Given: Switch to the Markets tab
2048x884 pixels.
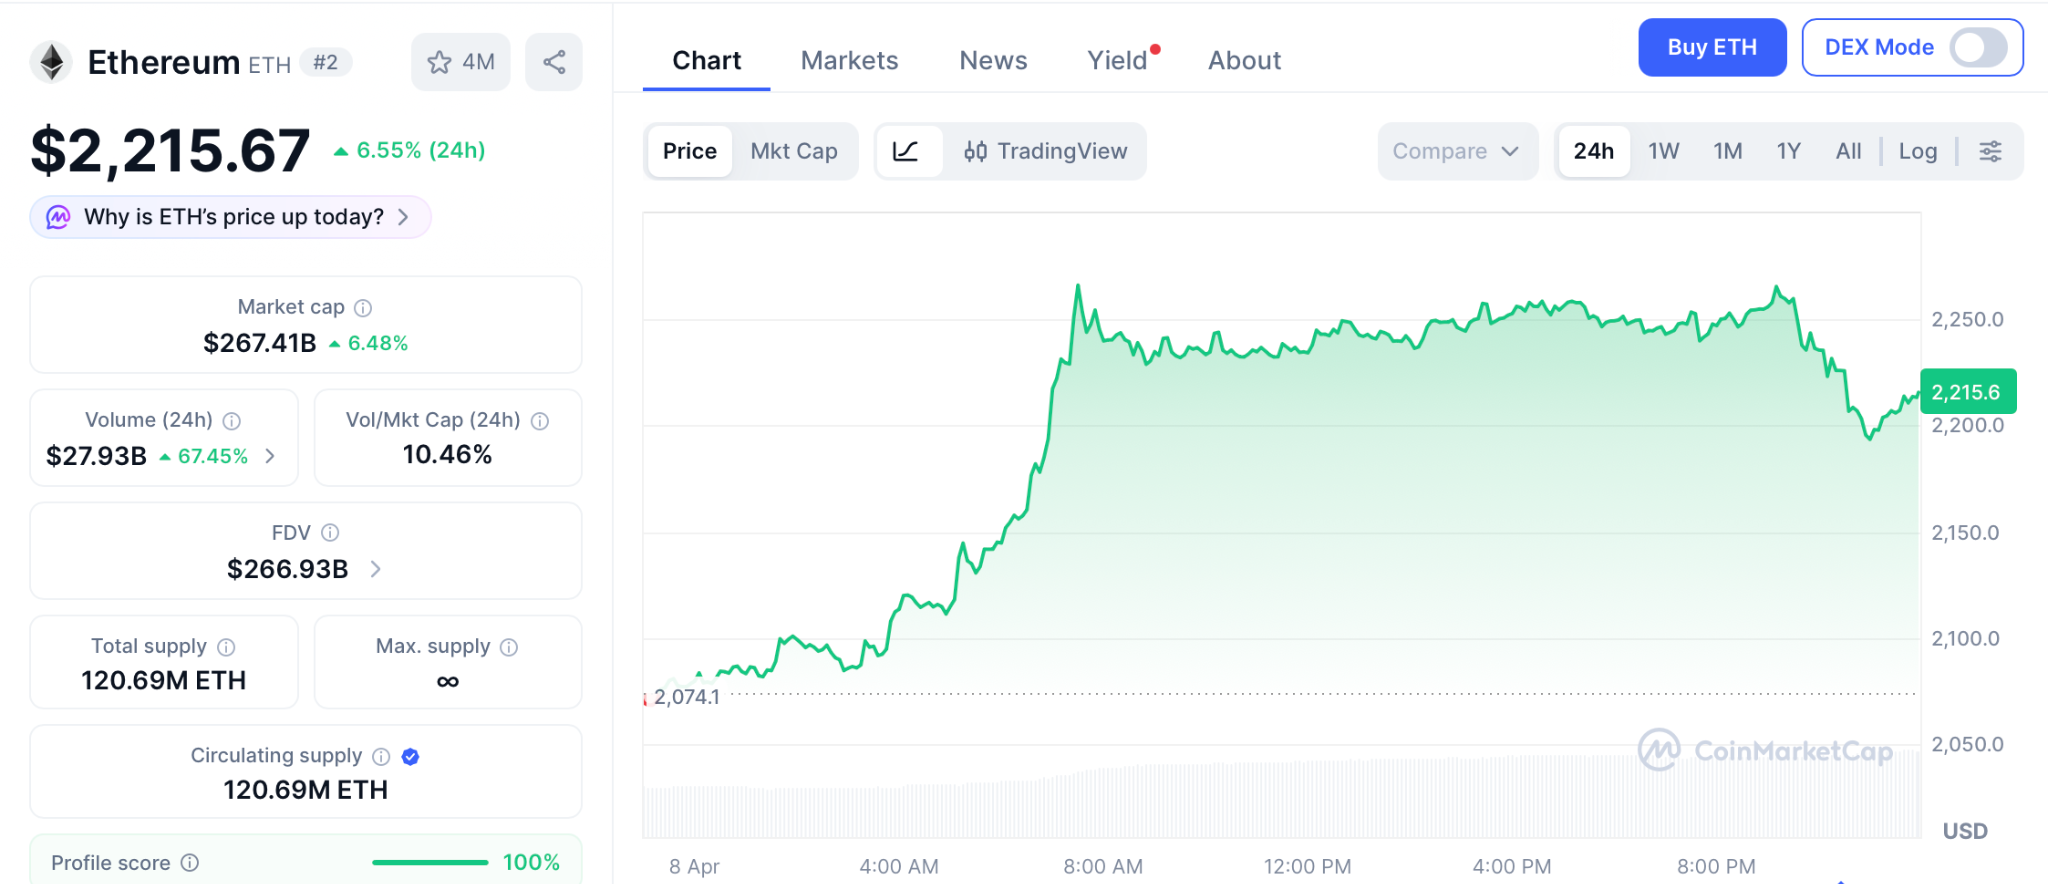Looking at the screenshot, I should [x=849, y=61].
